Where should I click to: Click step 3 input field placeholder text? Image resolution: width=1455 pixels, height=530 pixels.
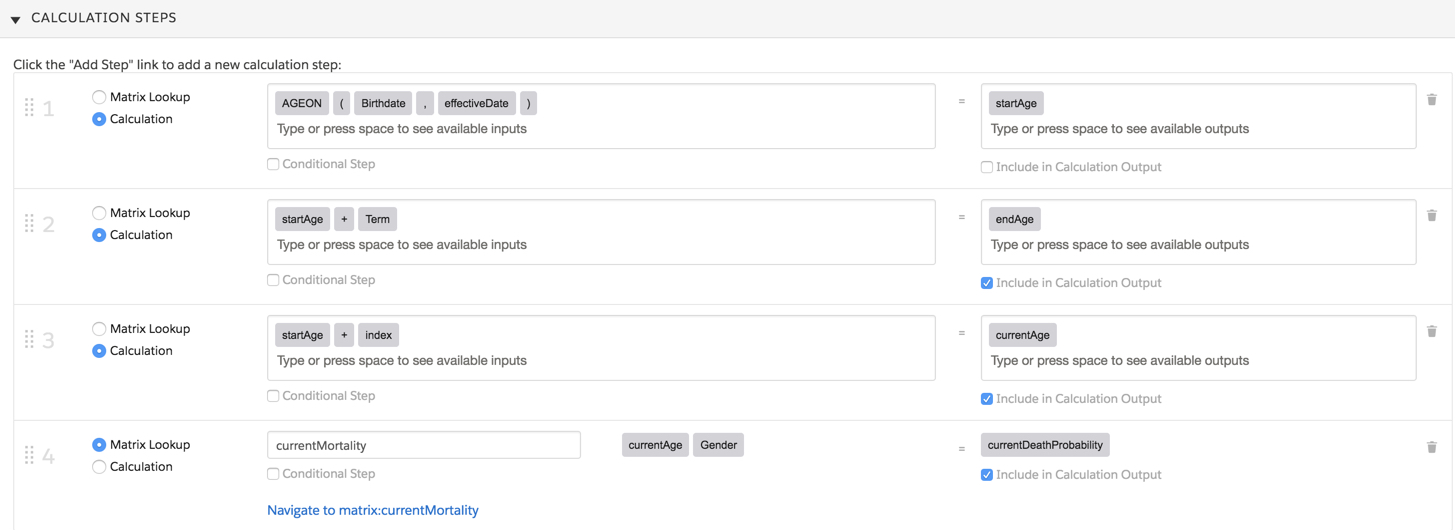click(x=402, y=361)
